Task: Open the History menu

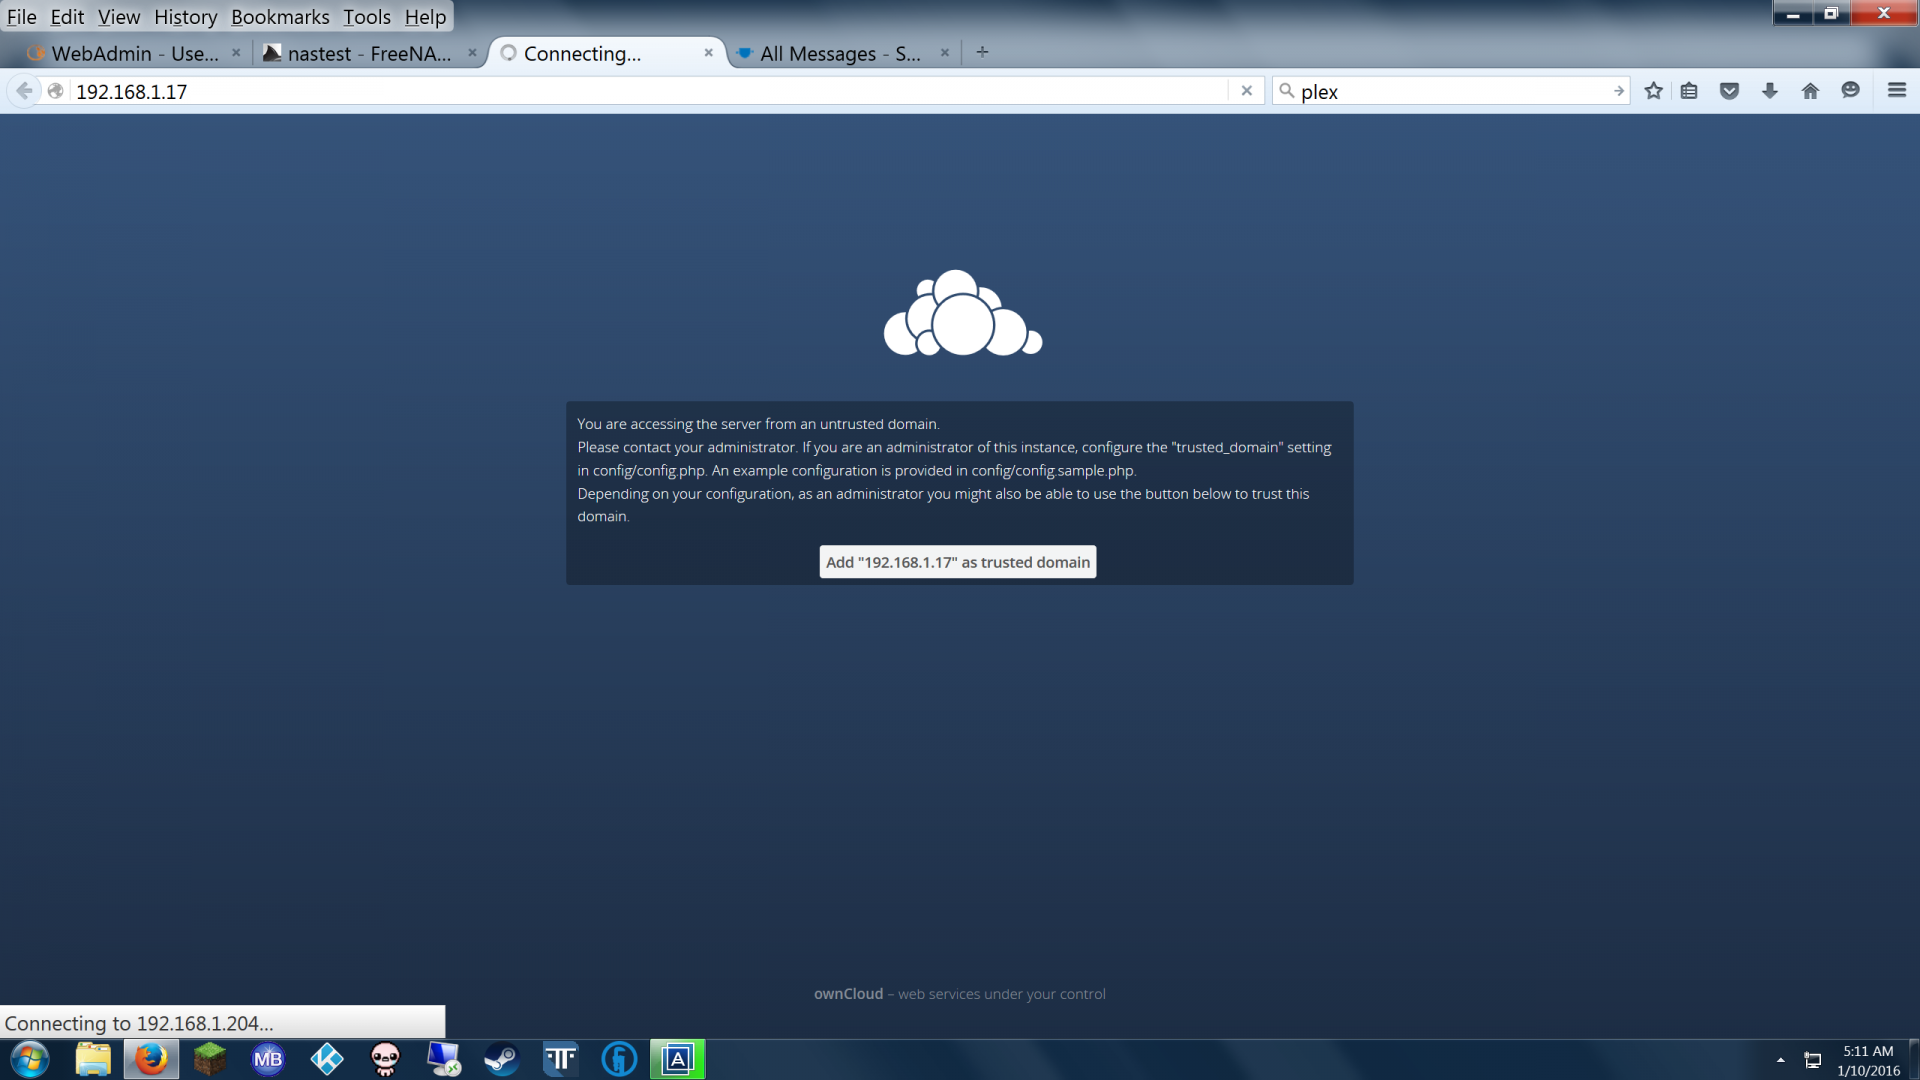Action: pos(185,17)
